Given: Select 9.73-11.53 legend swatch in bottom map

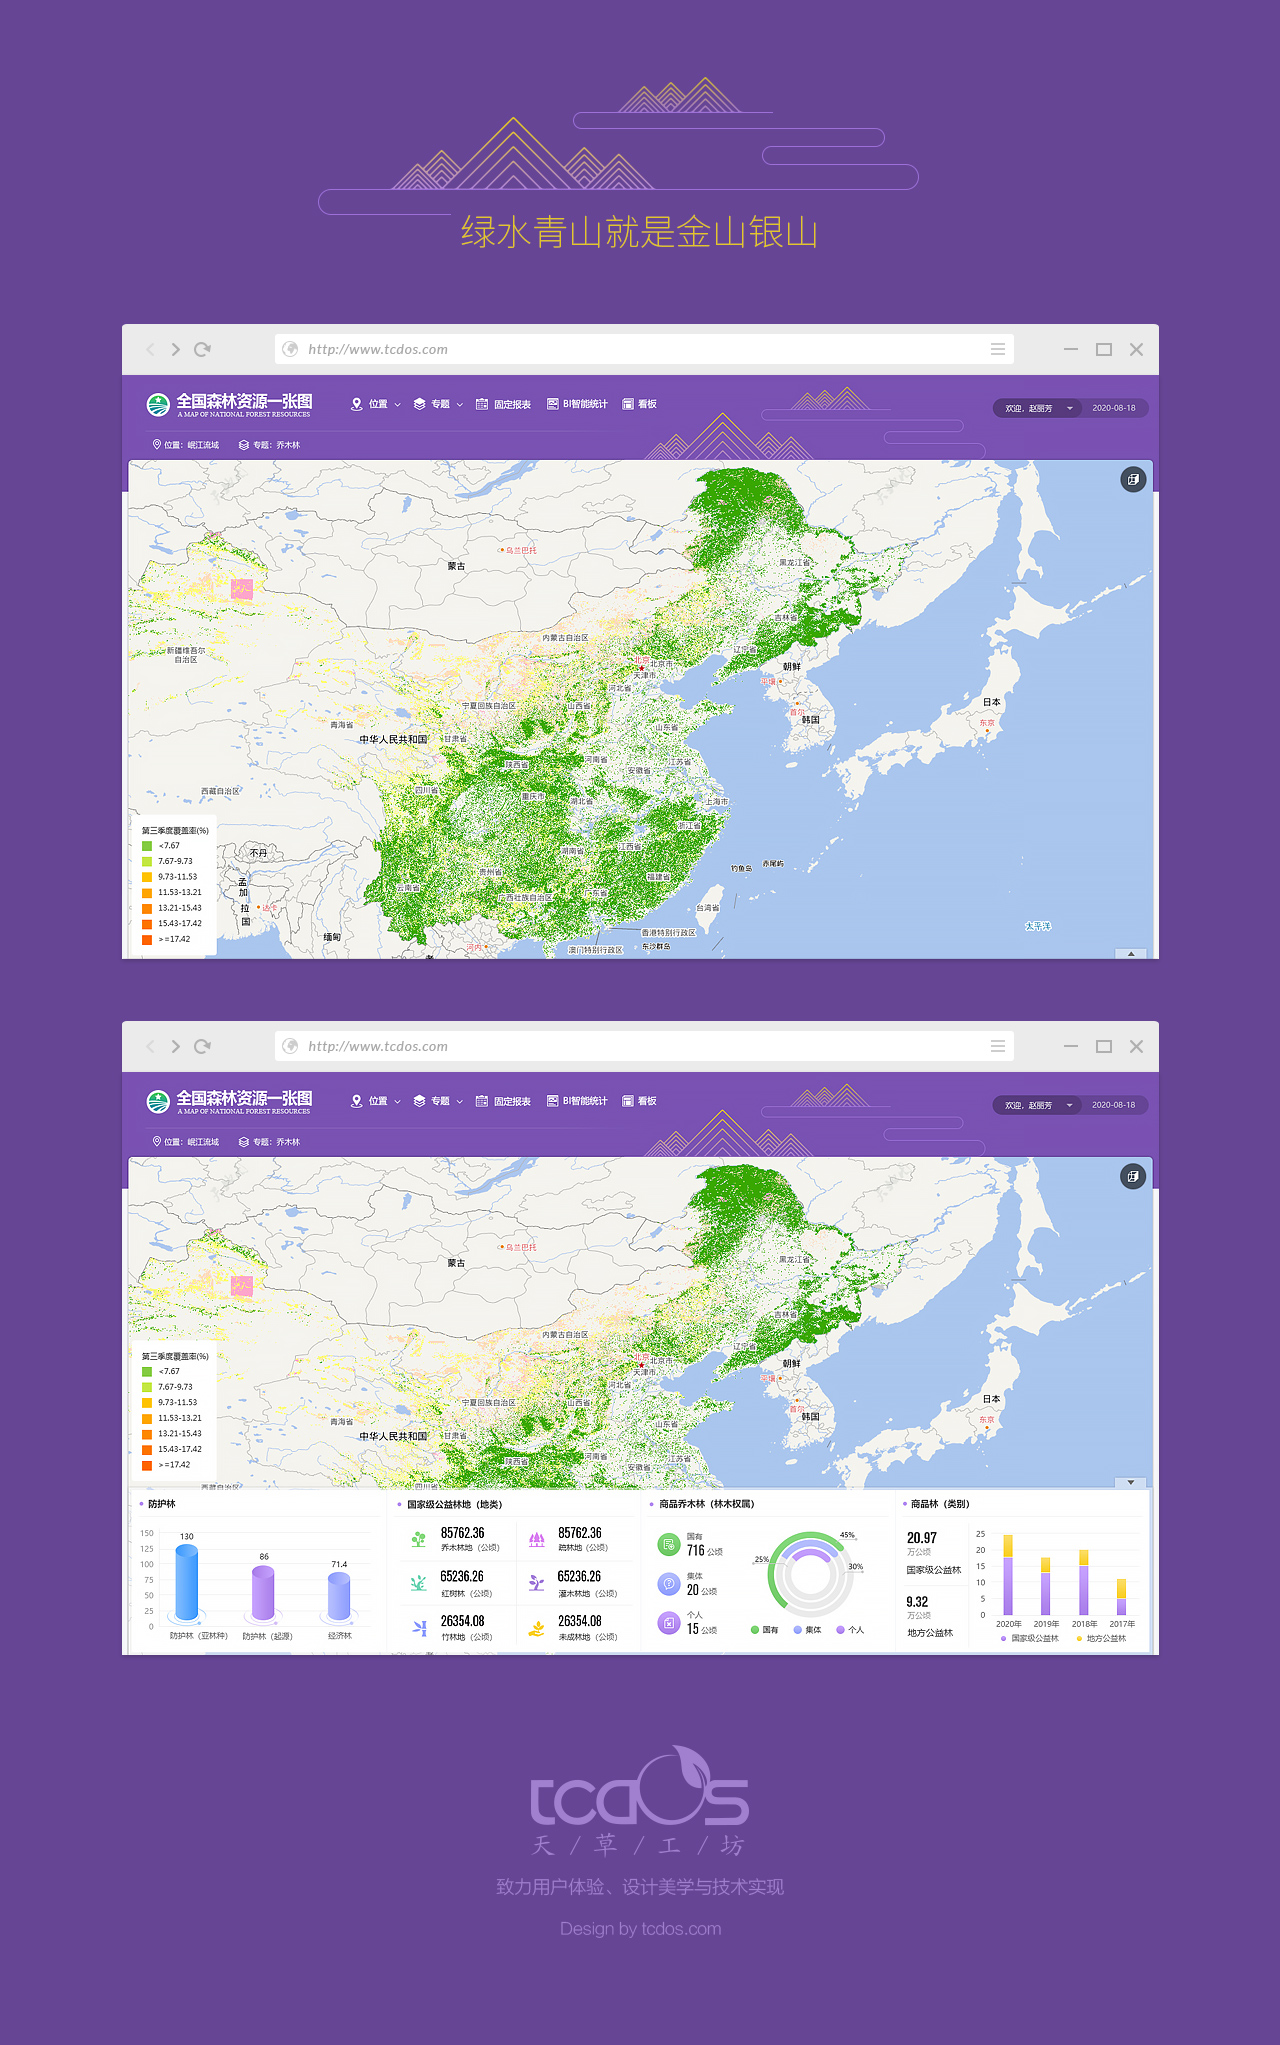Looking at the screenshot, I should tap(147, 1403).
